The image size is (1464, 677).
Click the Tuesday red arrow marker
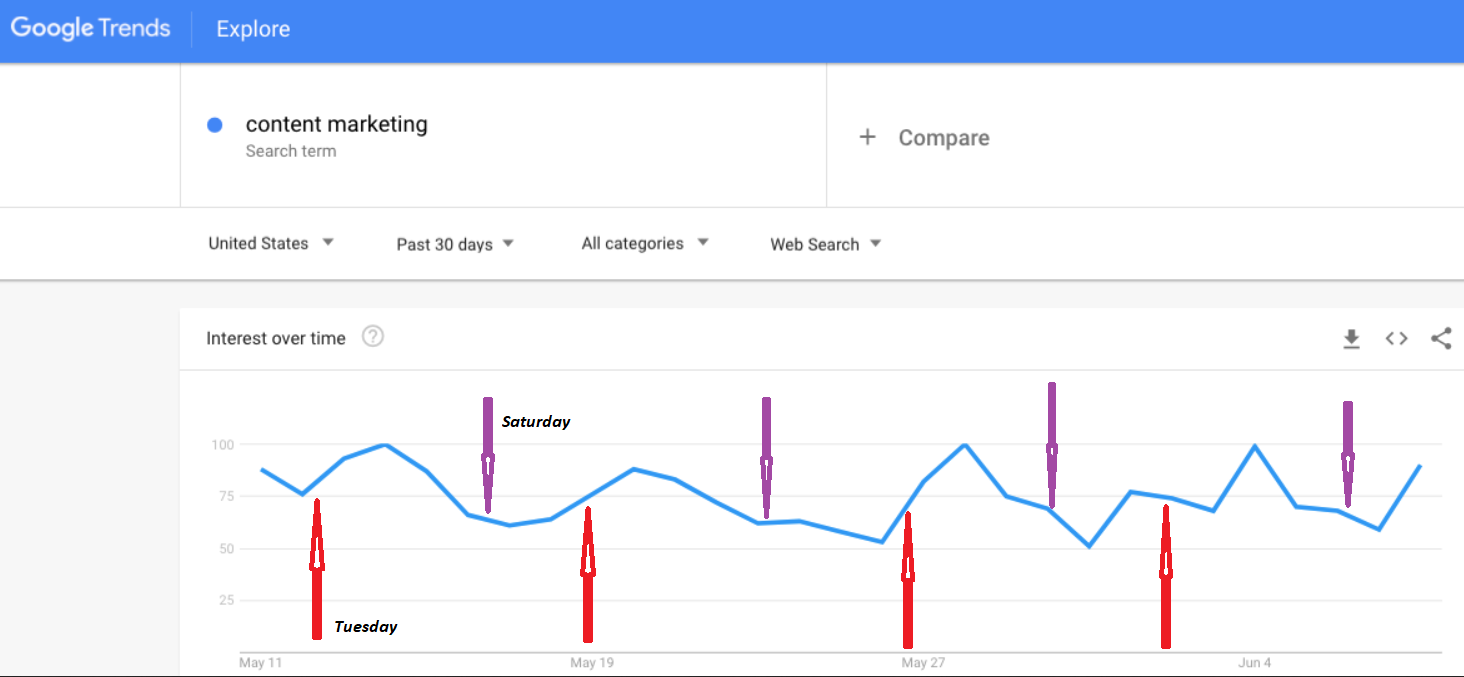pyautogui.click(x=317, y=568)
